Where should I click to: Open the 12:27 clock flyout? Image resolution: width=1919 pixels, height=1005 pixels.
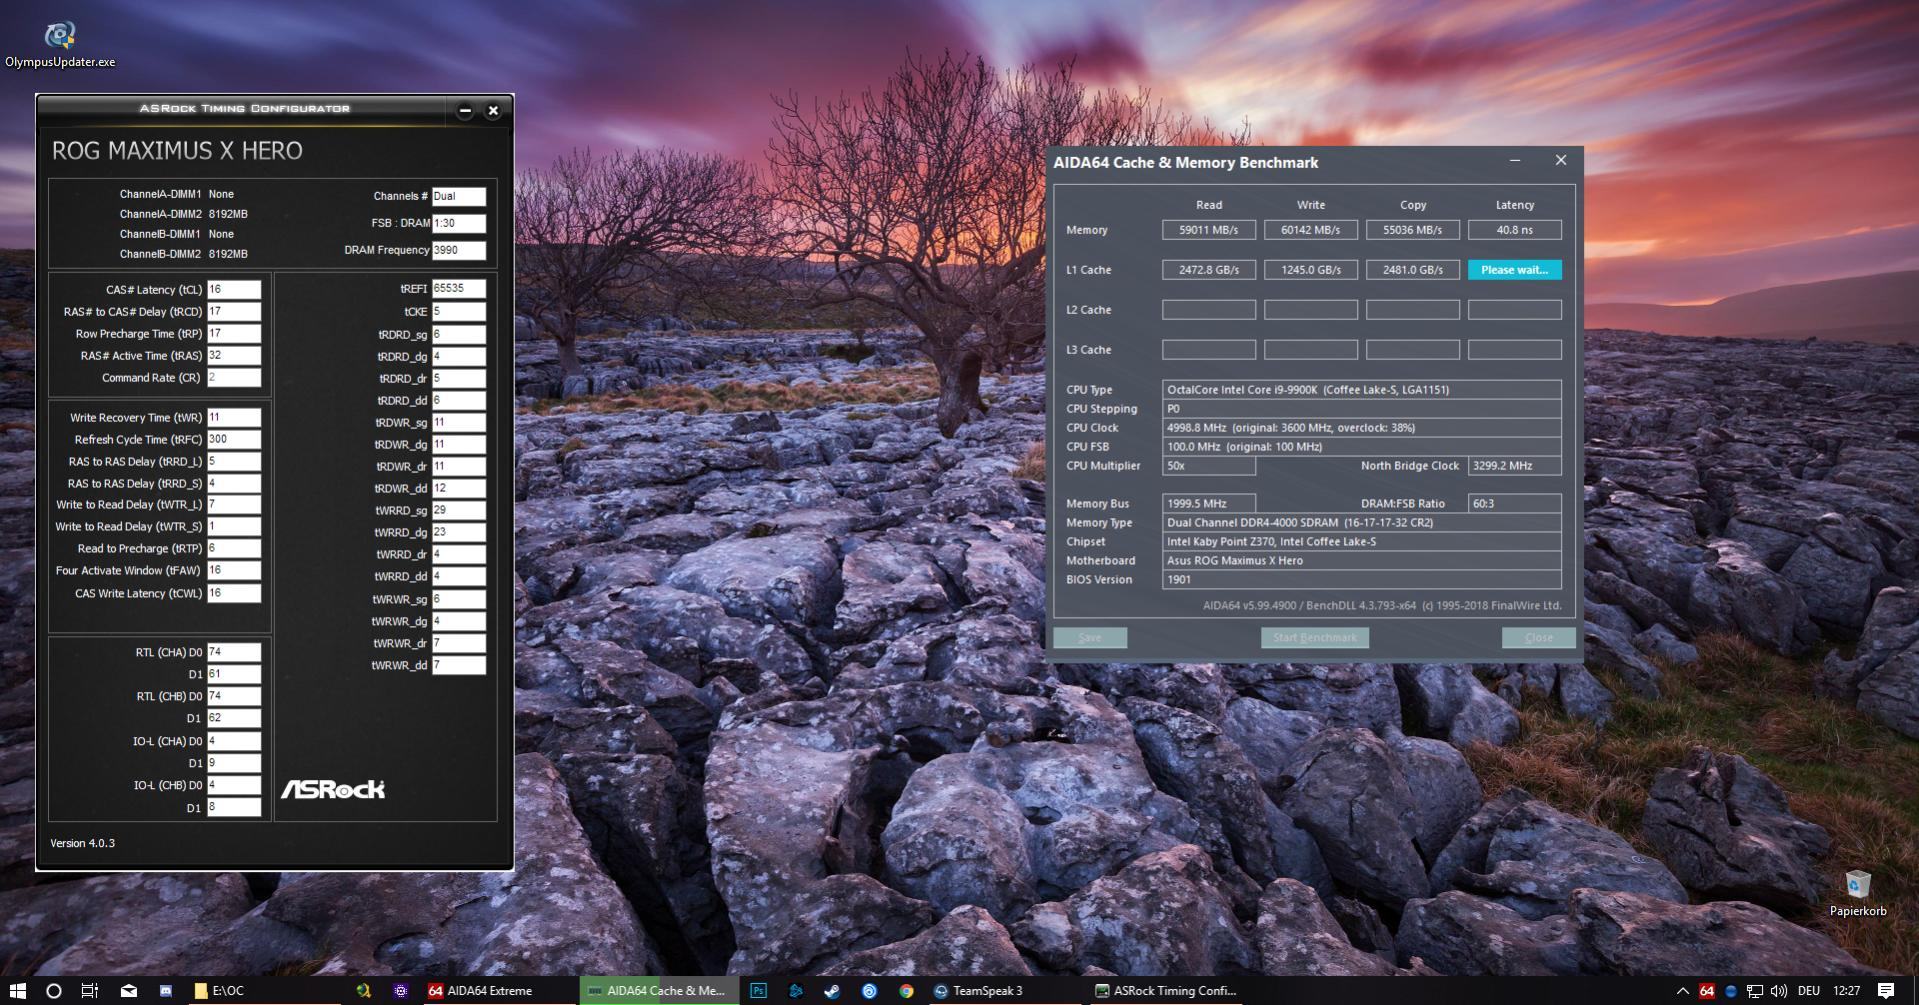point(1846,991)
